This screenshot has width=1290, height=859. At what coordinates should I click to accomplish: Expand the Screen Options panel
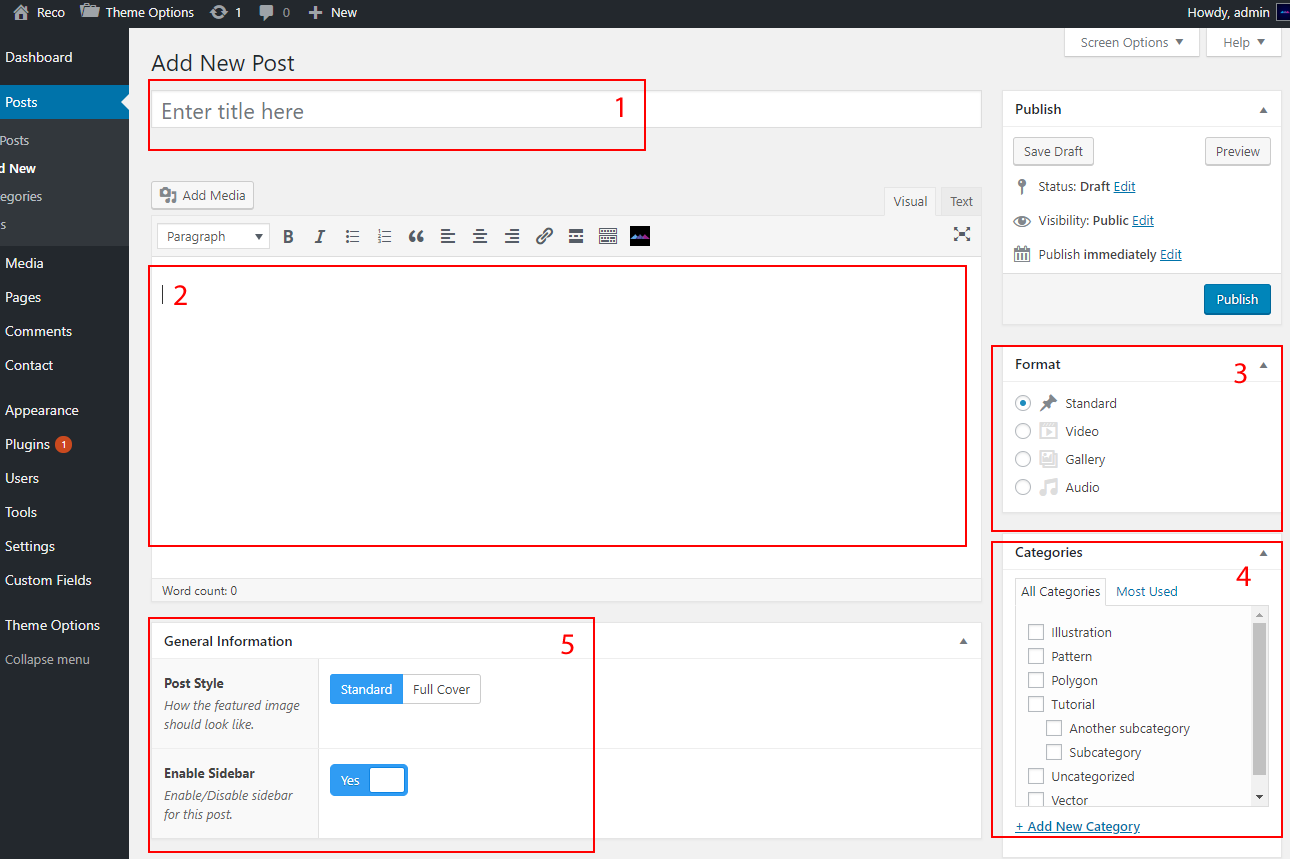pos(1131,43)
